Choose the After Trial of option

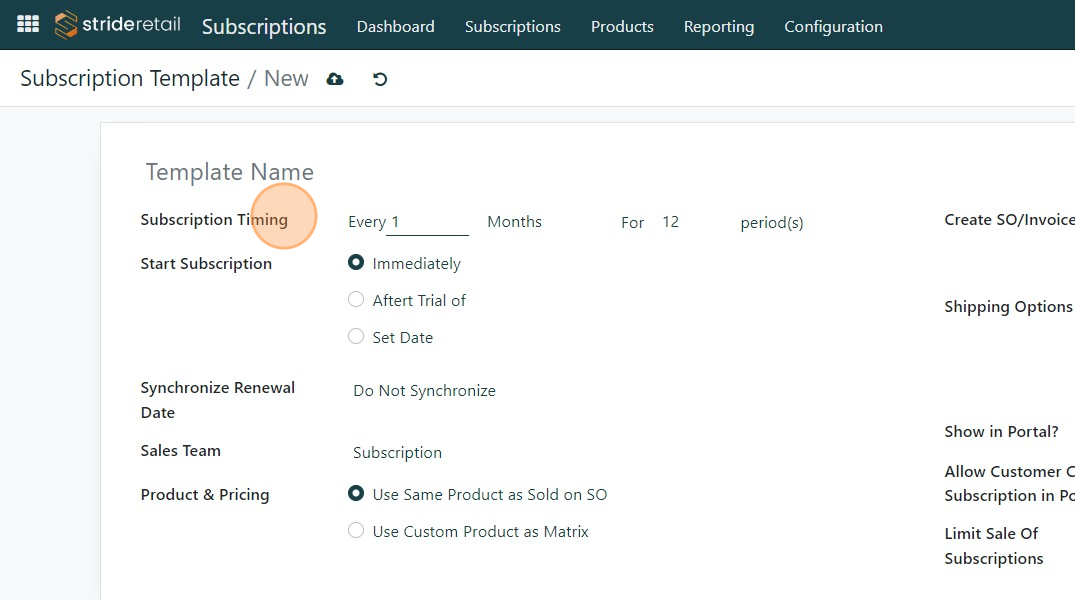click(x=356, y=300)
